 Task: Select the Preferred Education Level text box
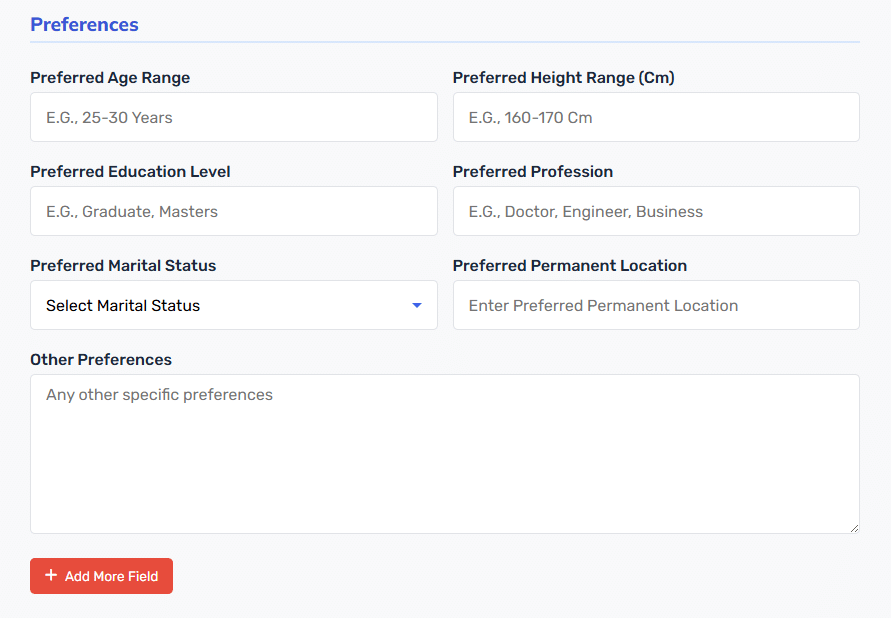pos(234,211)
